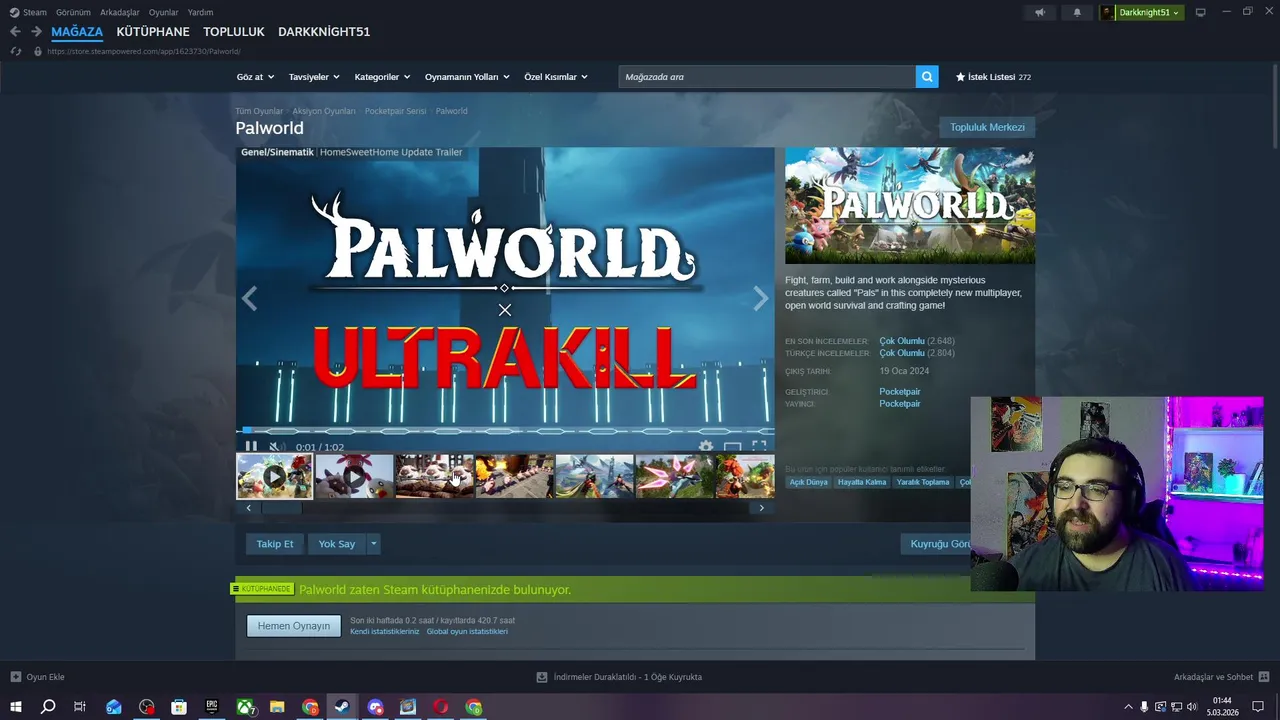
Task: Seek the trailer on its progress bar
Action: [505, 431]
